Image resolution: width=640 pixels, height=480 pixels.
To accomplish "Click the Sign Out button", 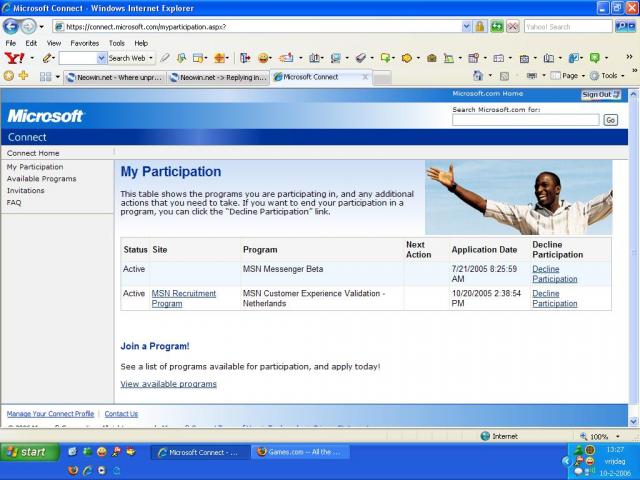I will (601, 95).
